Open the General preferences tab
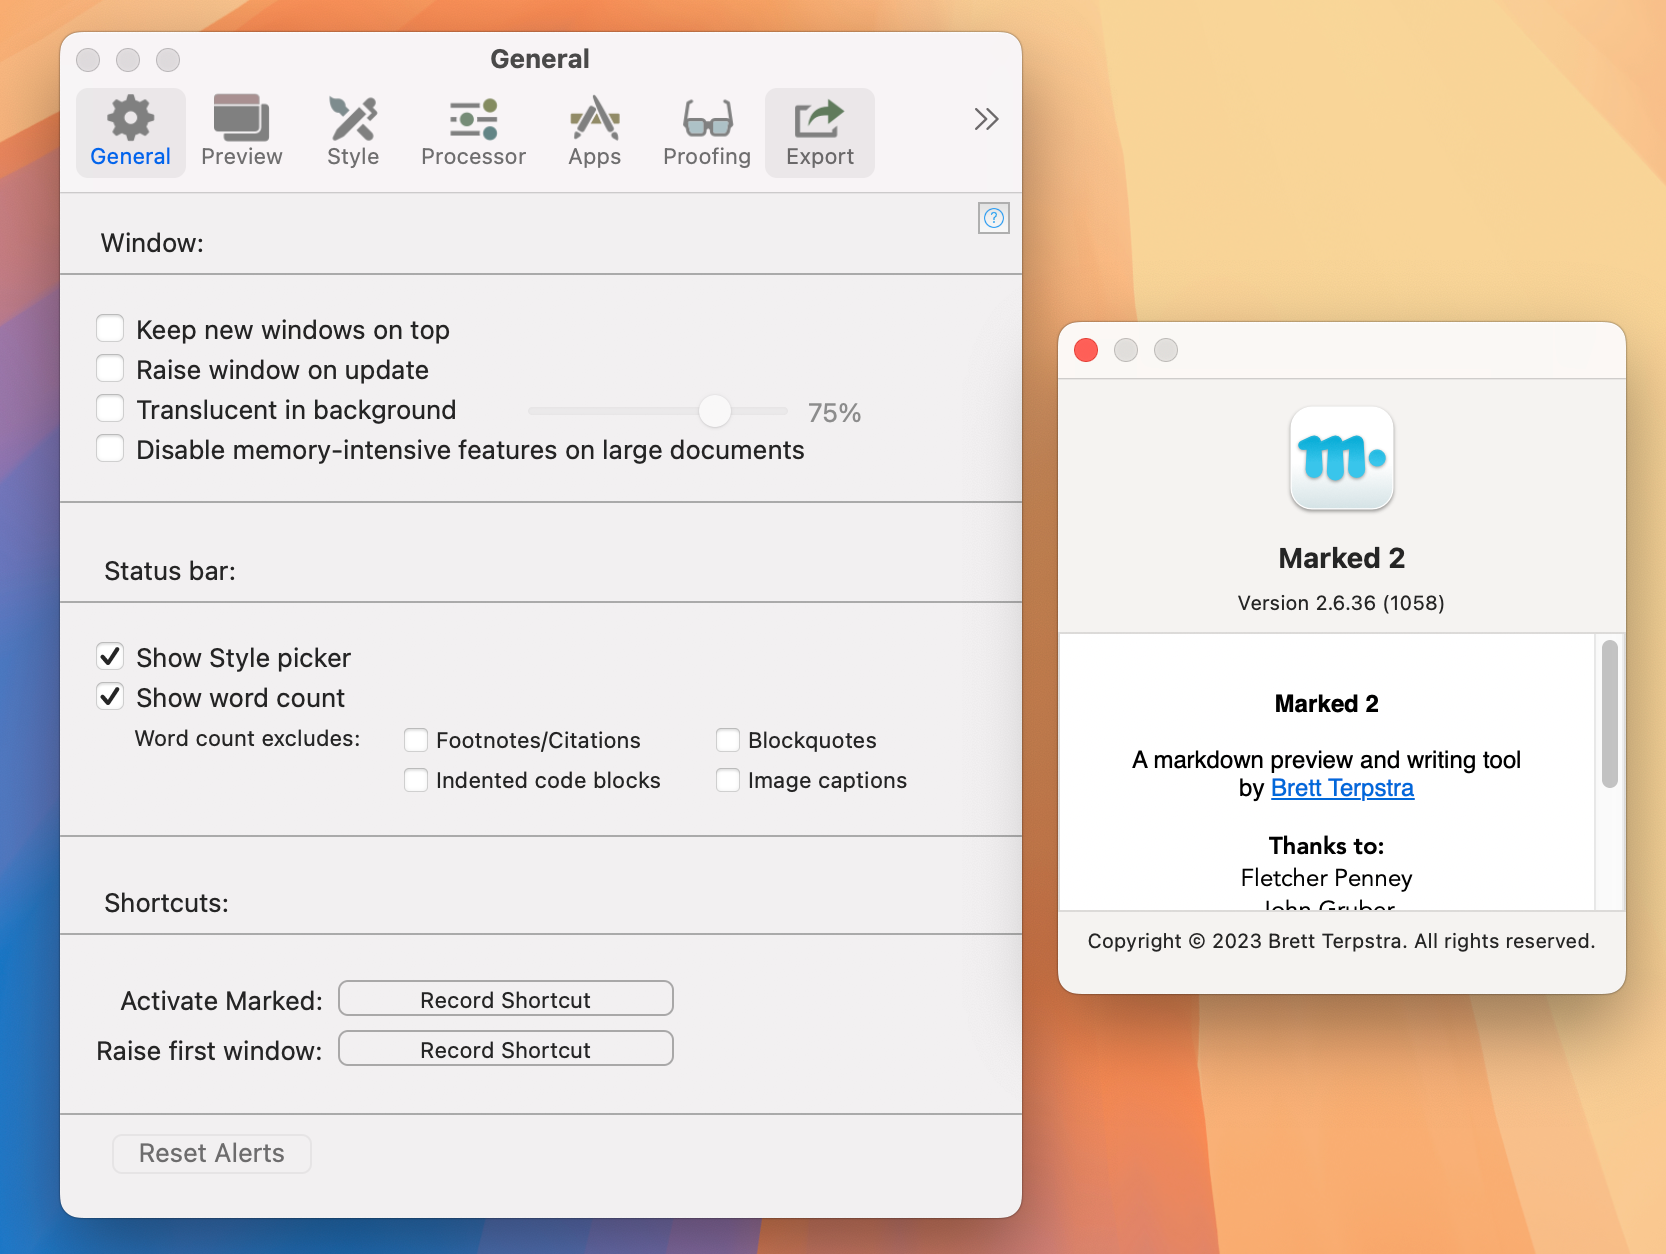The width and height of the screenshot is (1666, 1254). coord(131,133)
